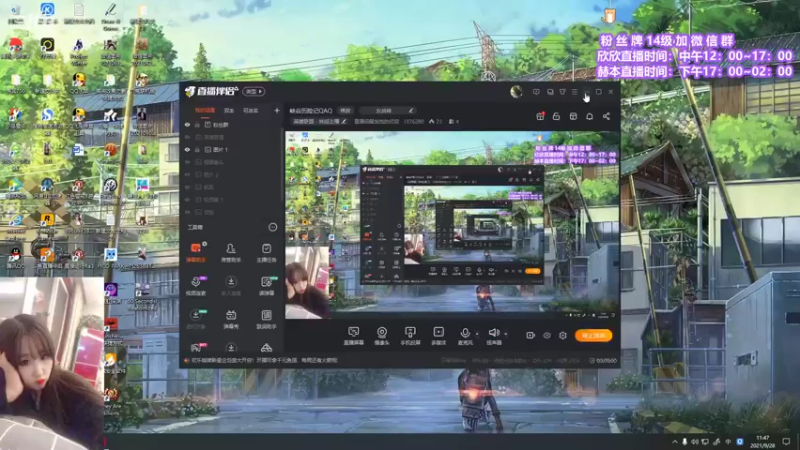Show hidden icons in Windows system tray
Image resolution: width=800 pixels, height=450 pixels.
pyautogui.click(x=674, y=441)
